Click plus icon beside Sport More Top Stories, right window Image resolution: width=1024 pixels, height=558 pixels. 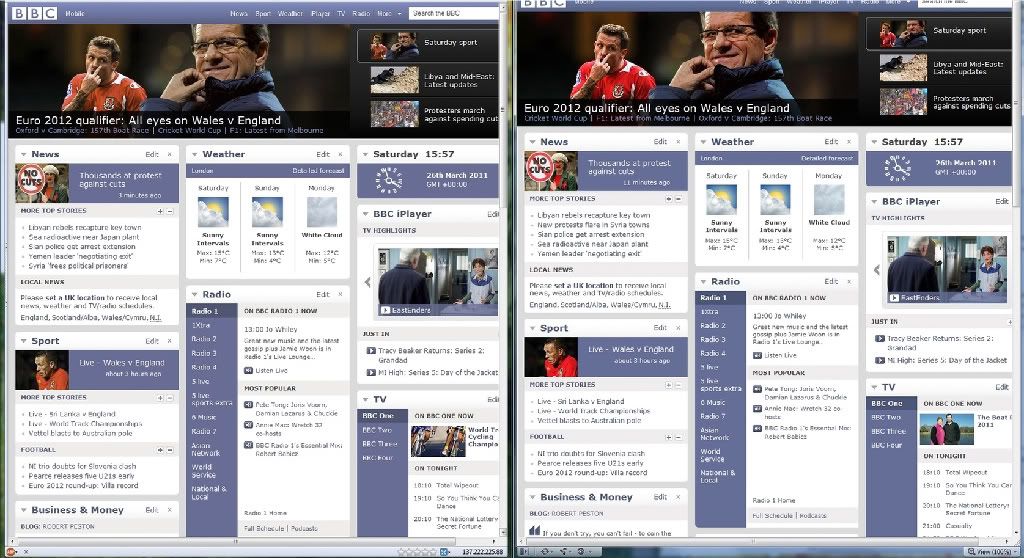click(668, 386)
